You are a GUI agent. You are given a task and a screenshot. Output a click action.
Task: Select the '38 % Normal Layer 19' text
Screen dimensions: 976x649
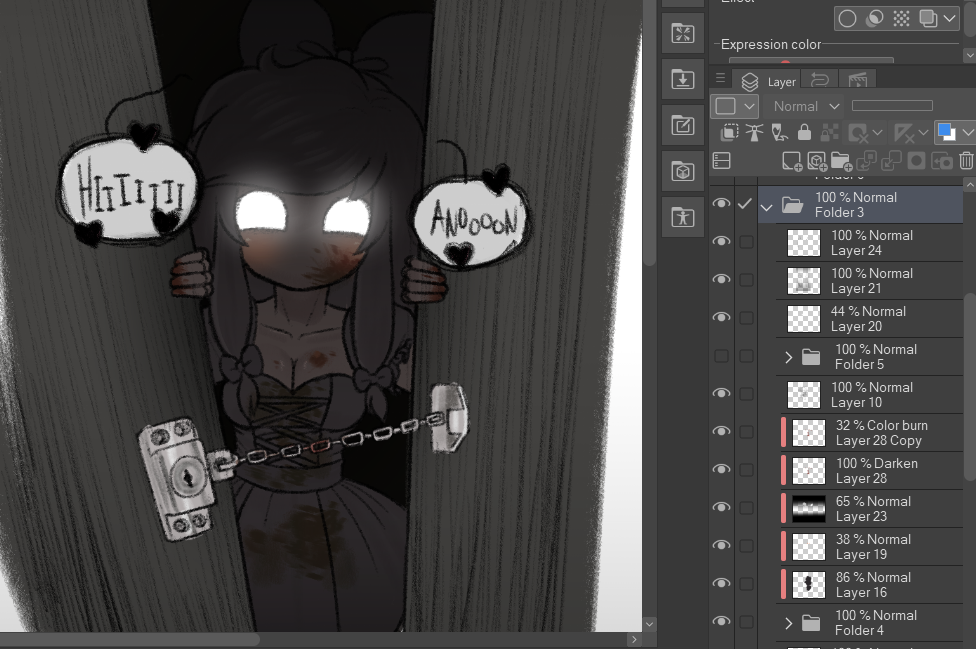pos(873,547)
